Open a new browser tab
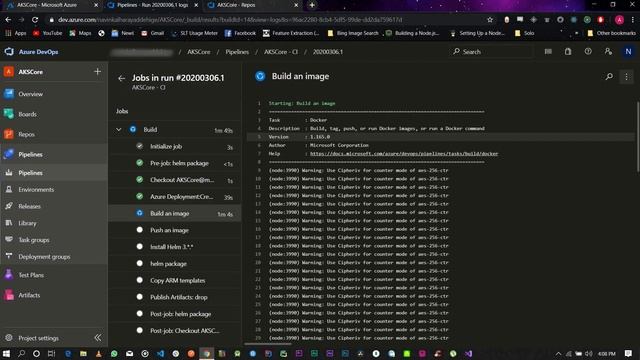This screenshot has height=360, width=640. [x=312, y=5]
